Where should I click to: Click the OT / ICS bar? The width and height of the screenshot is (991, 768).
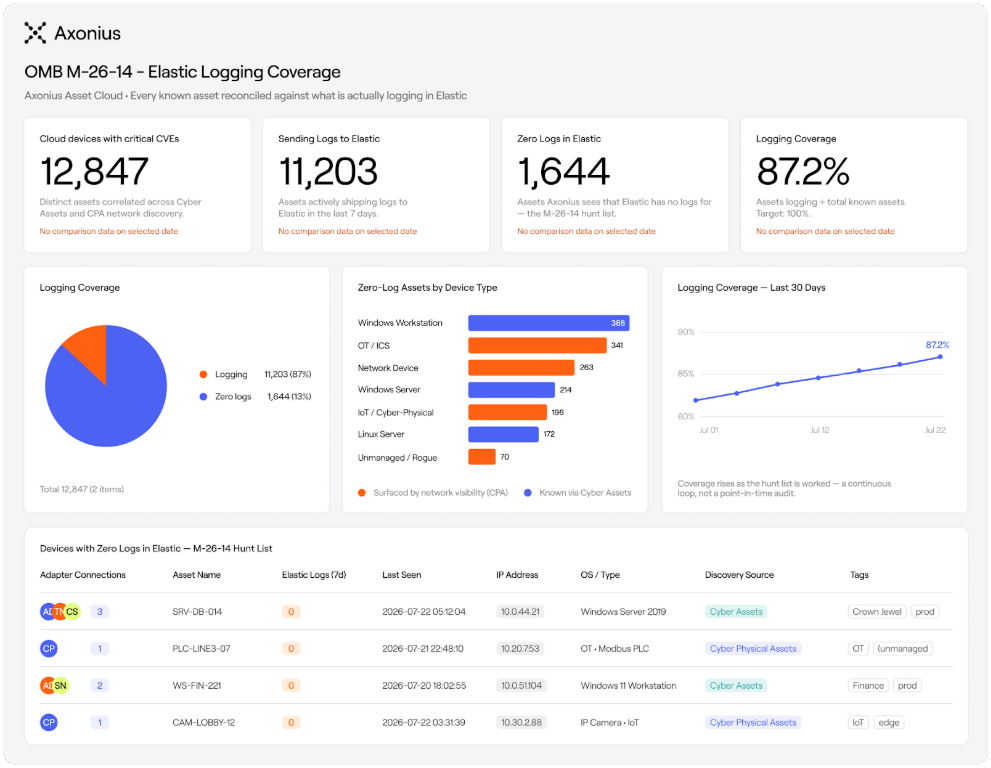pos(537,345)
